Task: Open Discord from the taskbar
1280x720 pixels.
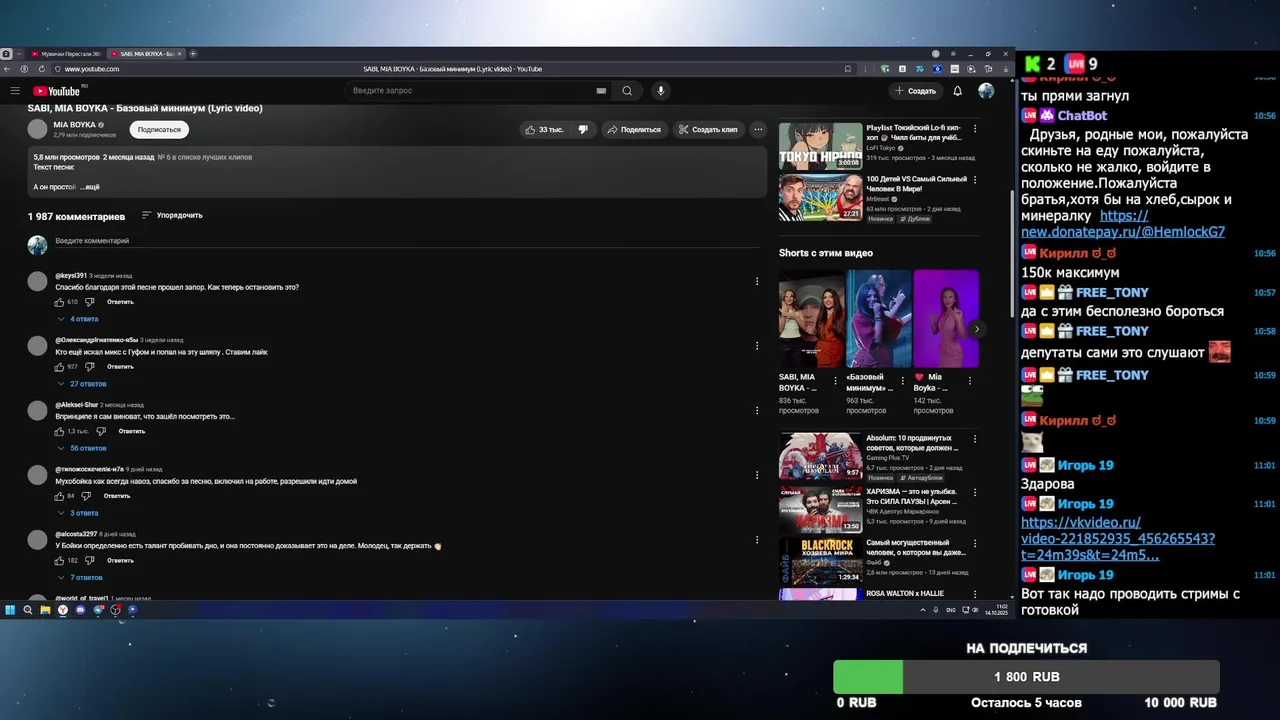Action: click(81, 610)
